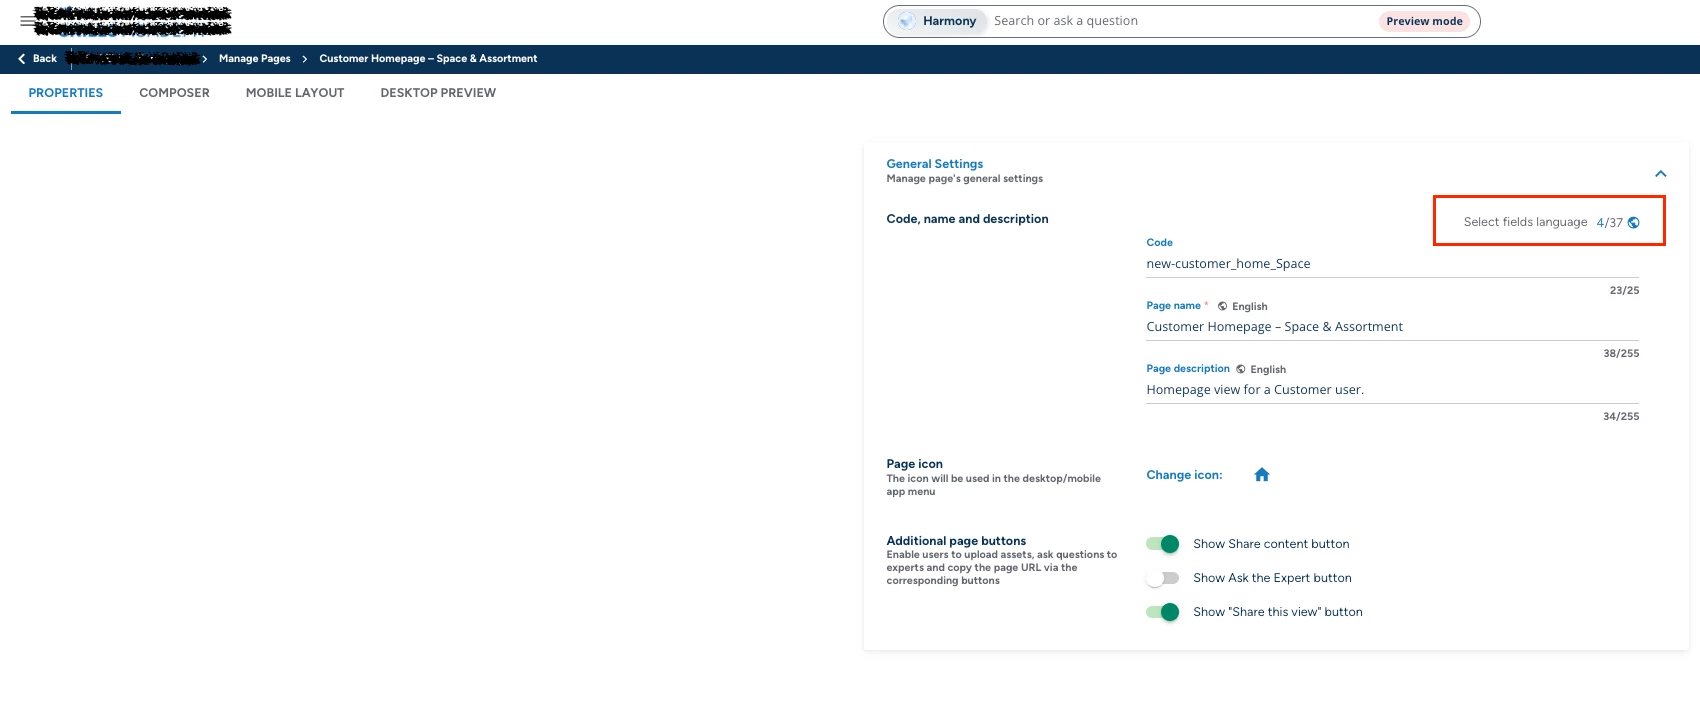Click the Additional page buttons heading

(x=956, y=541)
